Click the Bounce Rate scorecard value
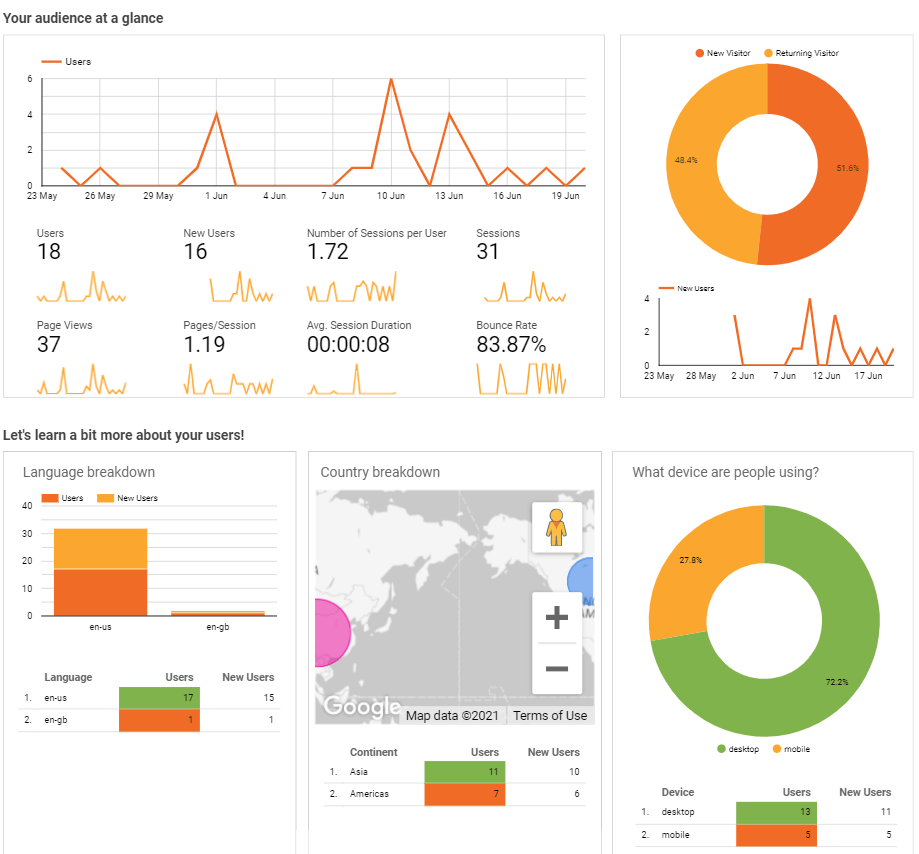This screenshot has width=919, height=854. tap(511, 345)
